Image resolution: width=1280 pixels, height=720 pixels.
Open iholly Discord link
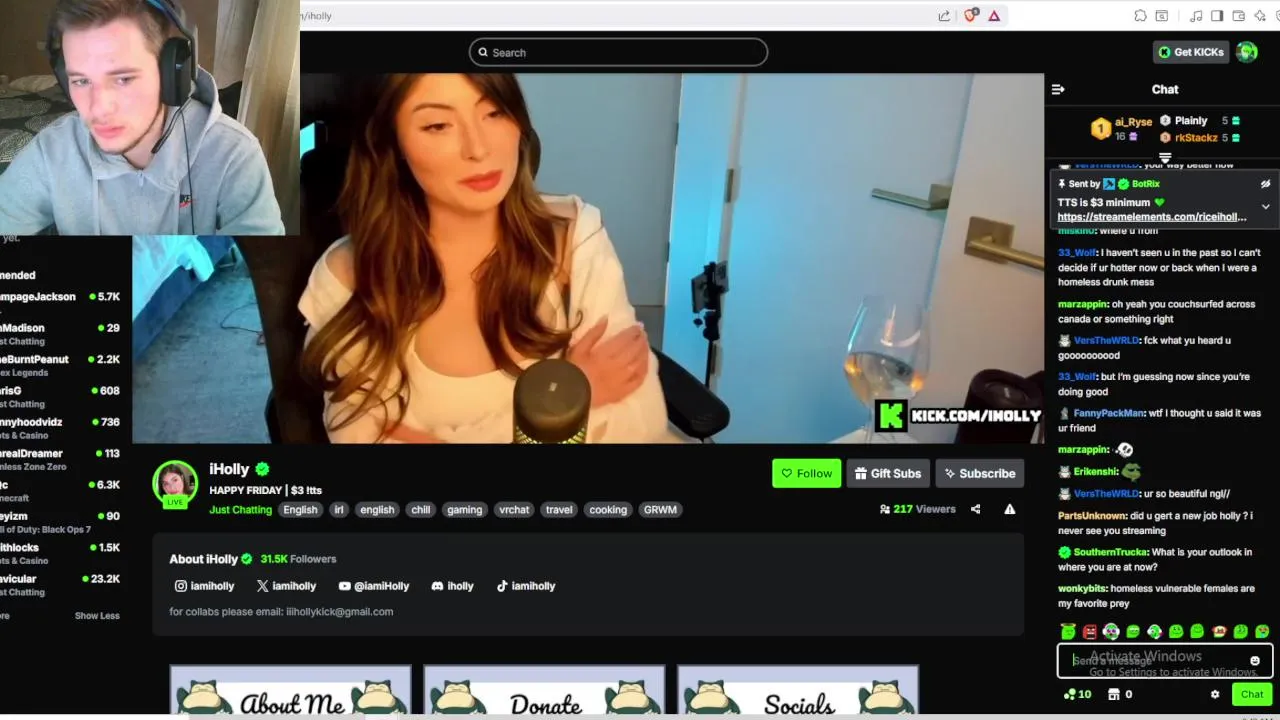(x=452, y=586)
